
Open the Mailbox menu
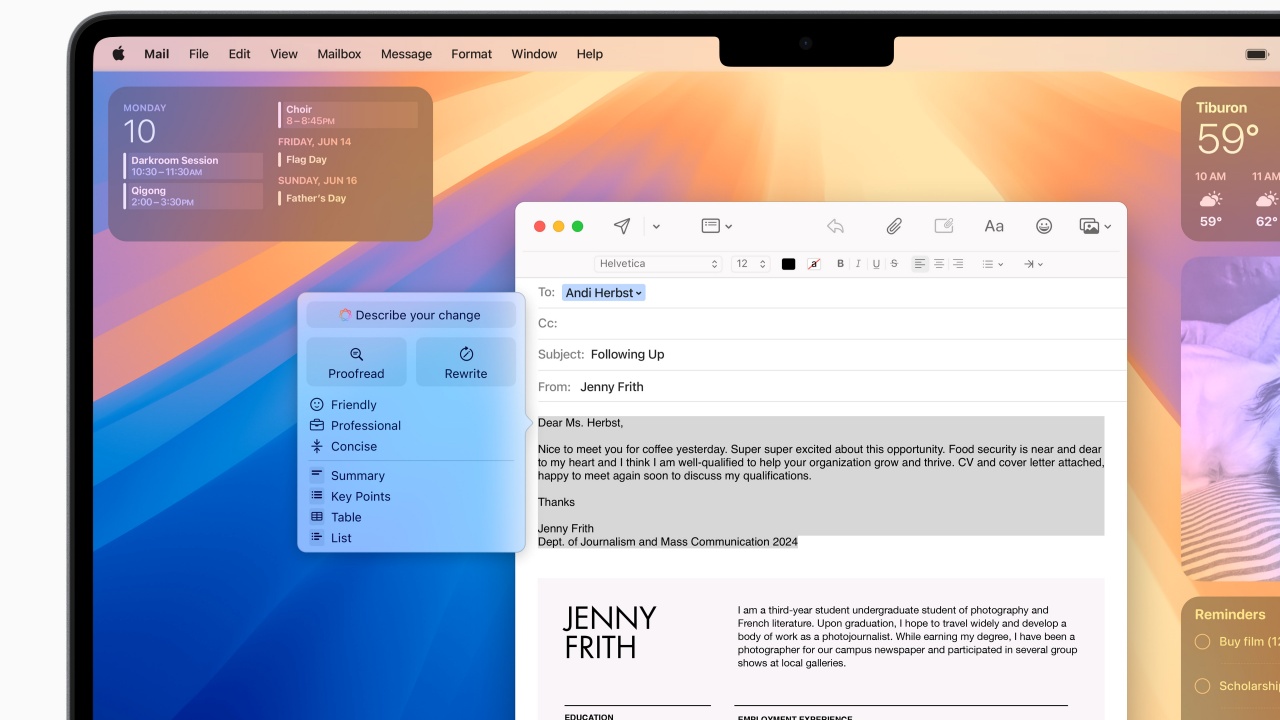coord(339,54)
